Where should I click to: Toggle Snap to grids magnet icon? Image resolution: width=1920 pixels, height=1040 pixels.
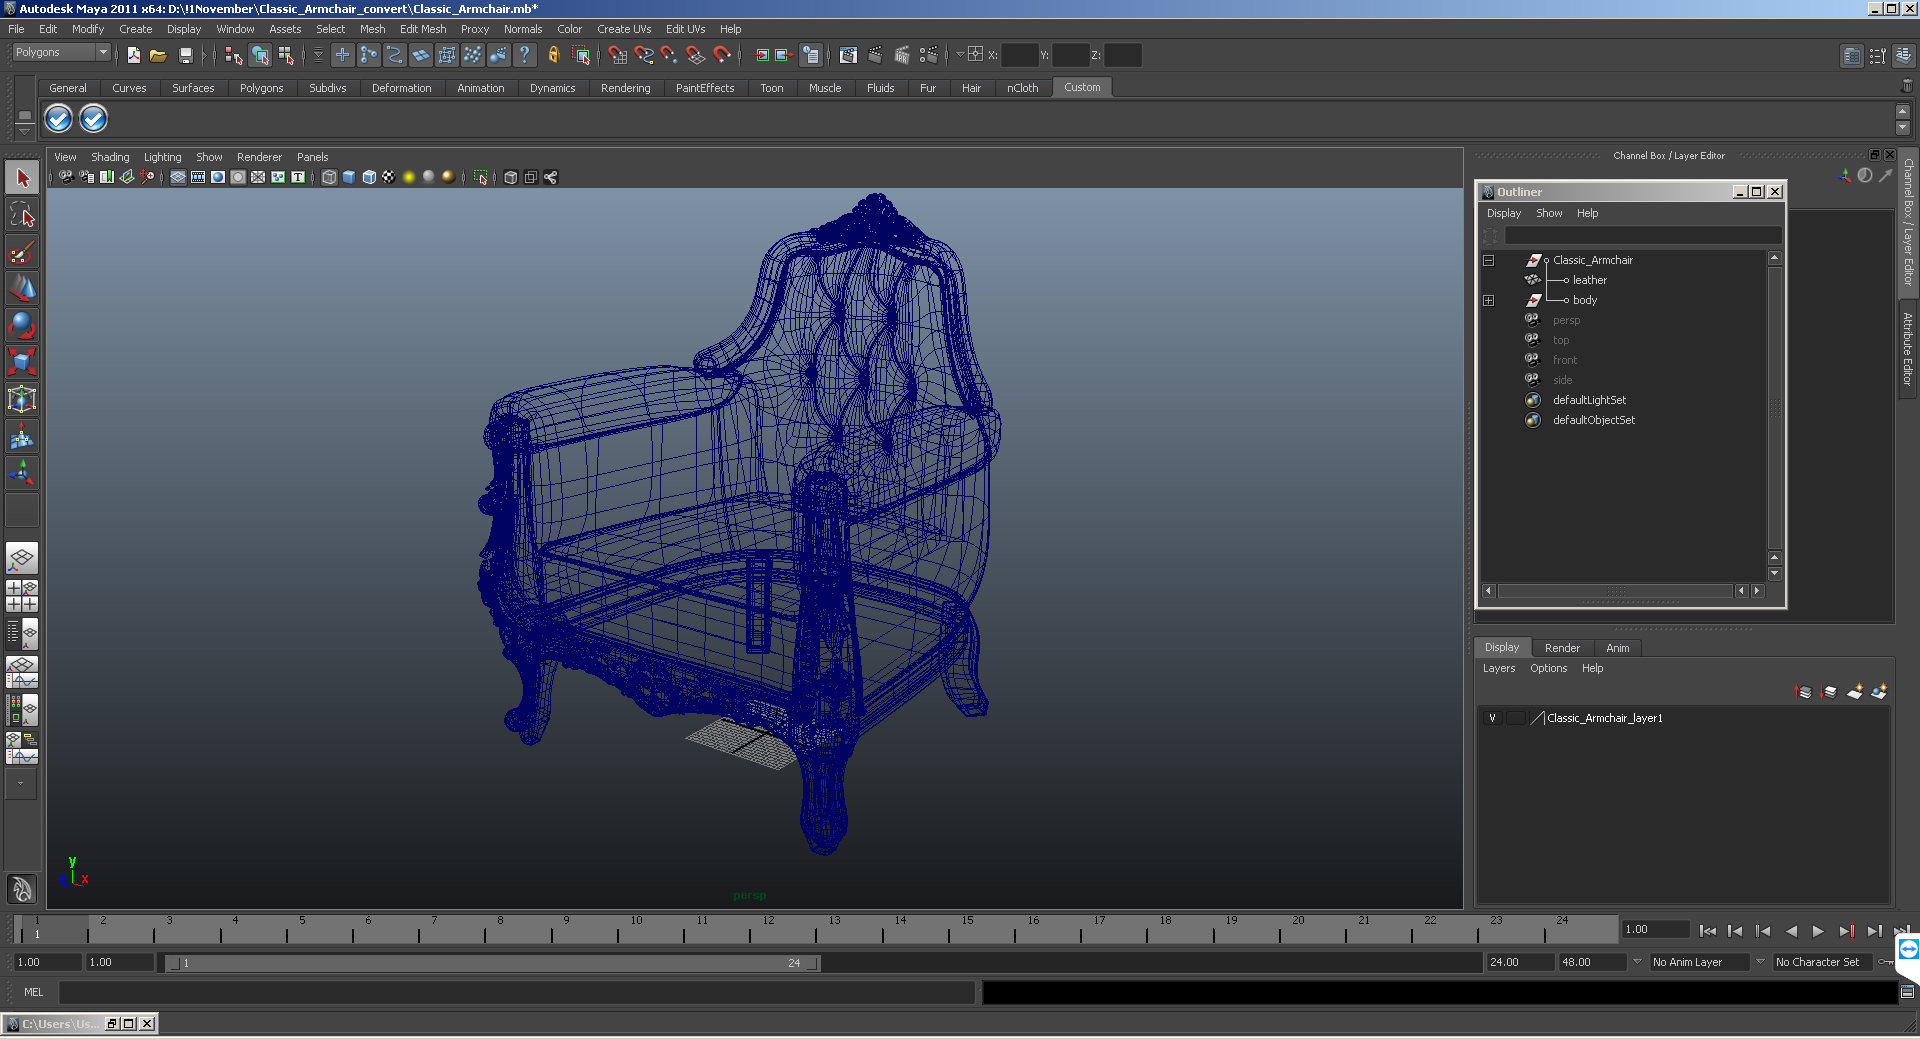click(x=618, y=55)
